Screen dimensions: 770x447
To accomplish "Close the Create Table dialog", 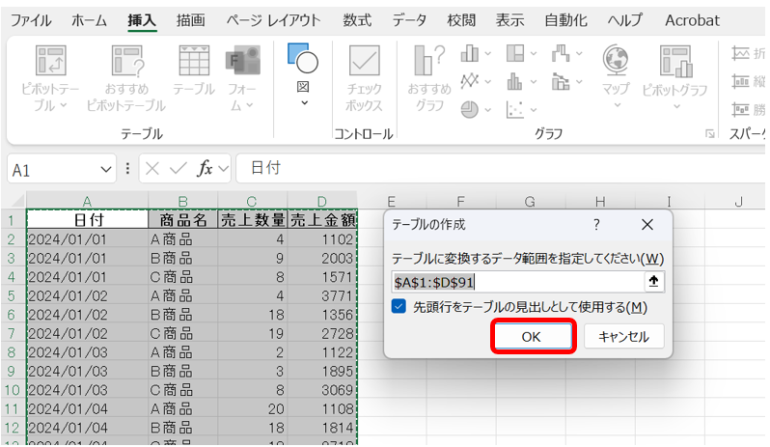I will [647, 224].
